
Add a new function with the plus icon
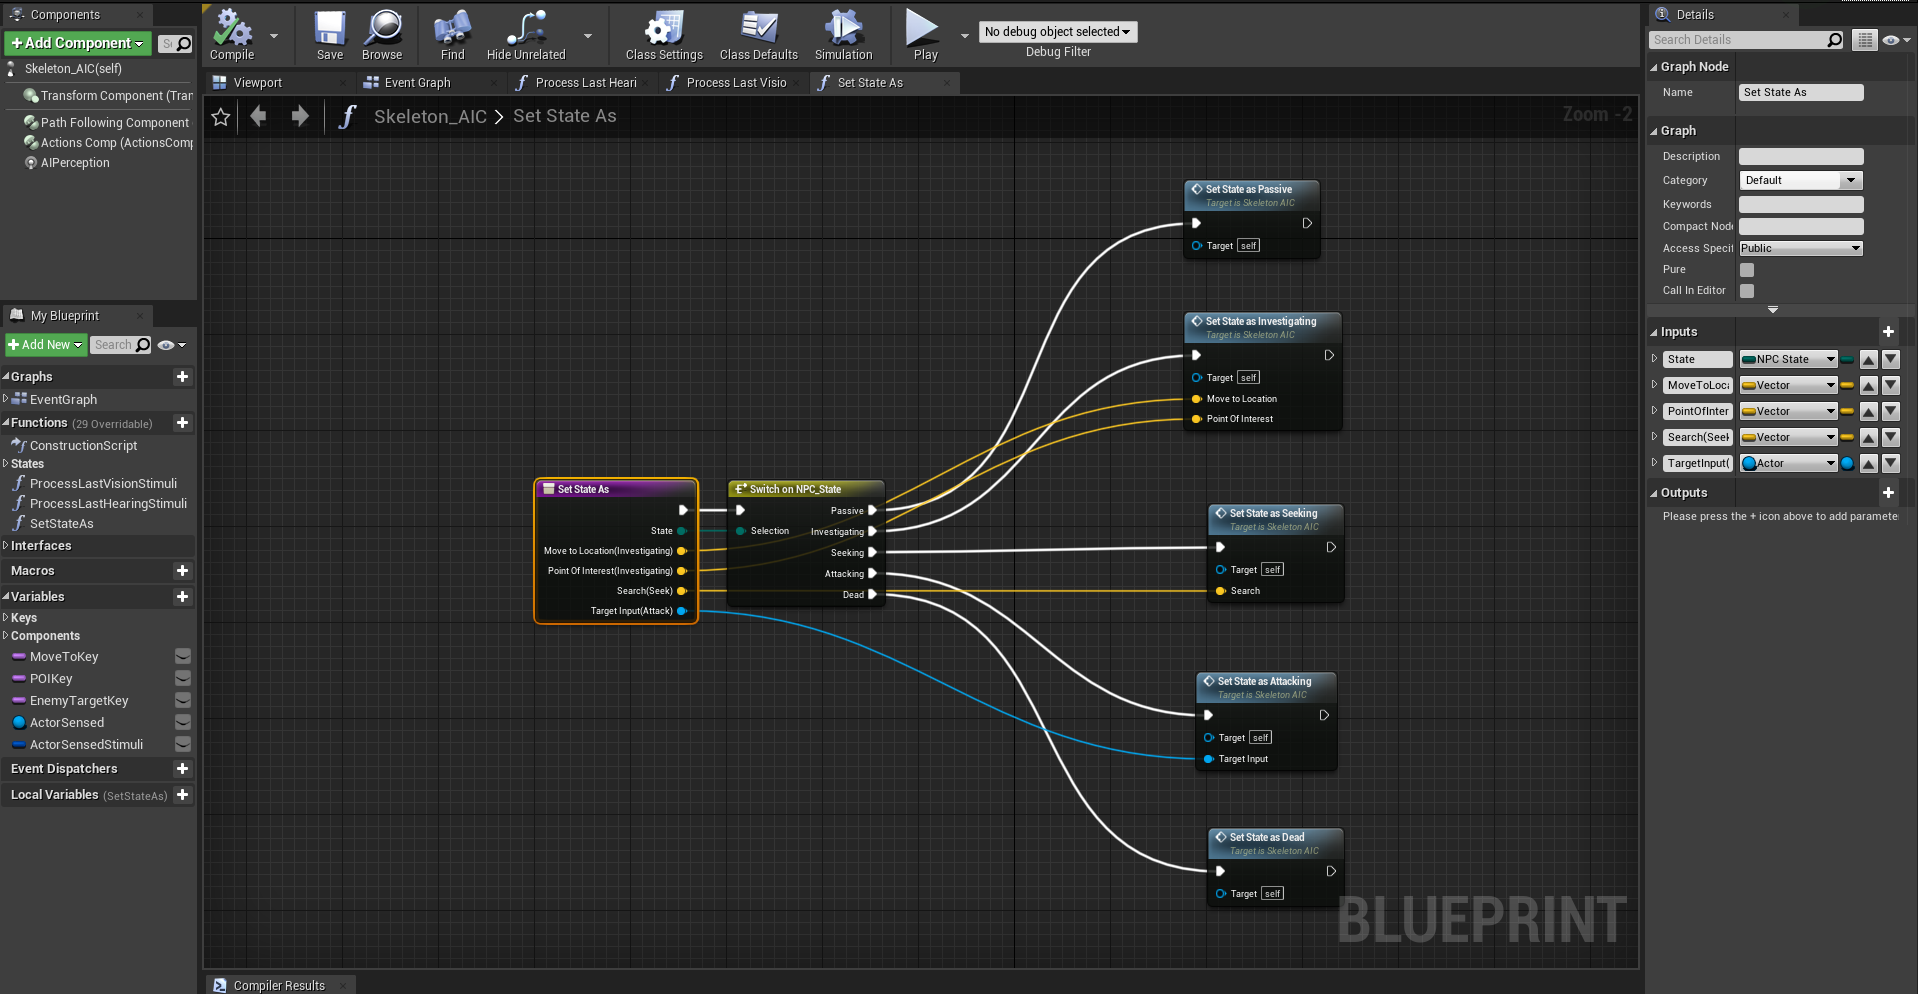[182, 423]
